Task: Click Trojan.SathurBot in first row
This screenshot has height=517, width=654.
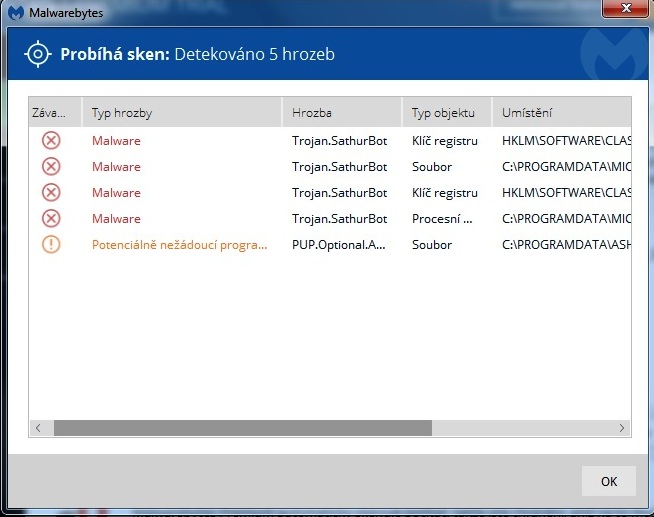Action: [x=340, y=141]
